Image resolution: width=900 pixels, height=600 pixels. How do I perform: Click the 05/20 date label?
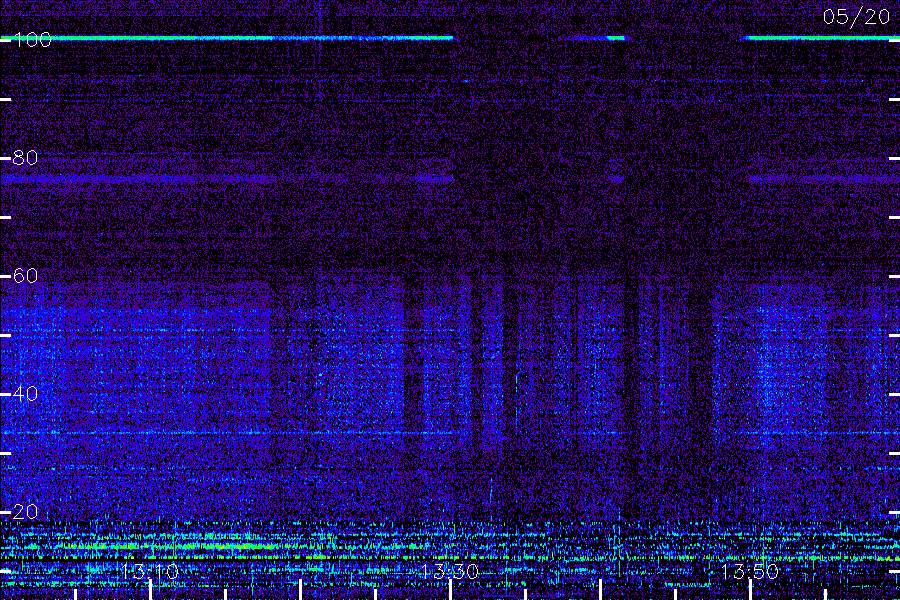856,17
